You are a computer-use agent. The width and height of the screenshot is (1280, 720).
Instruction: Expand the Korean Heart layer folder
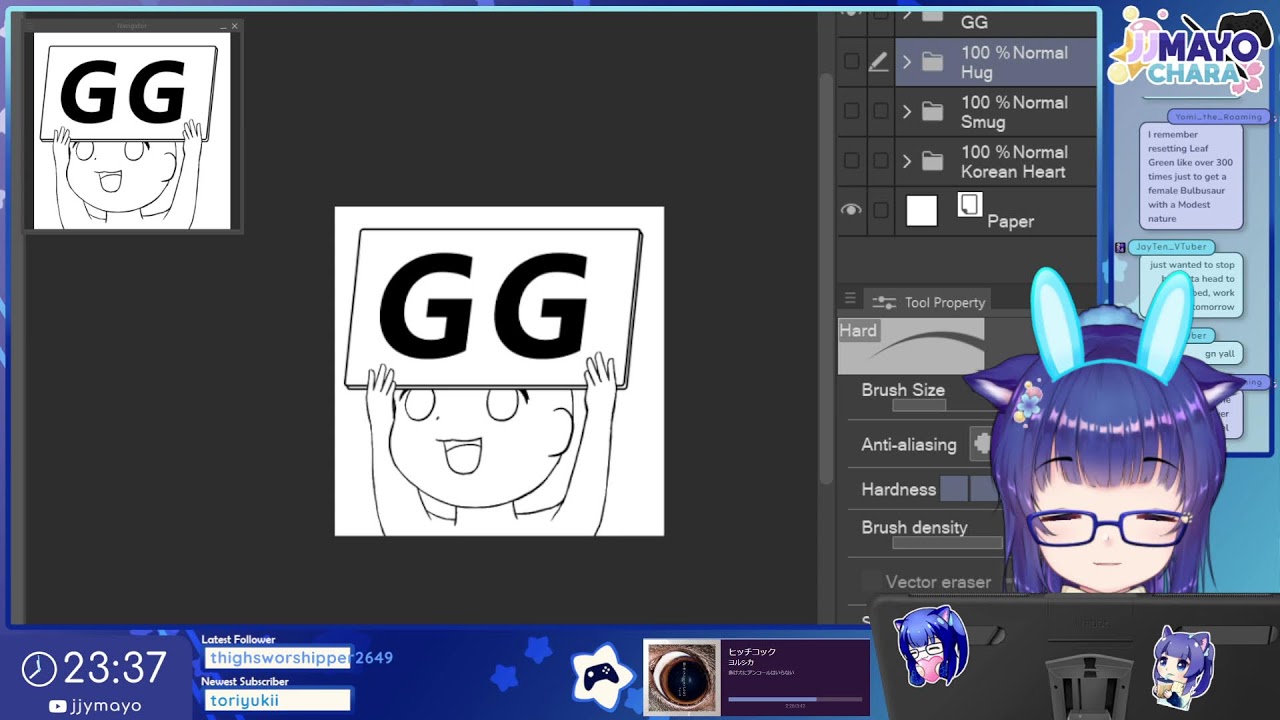click(907, 161)
